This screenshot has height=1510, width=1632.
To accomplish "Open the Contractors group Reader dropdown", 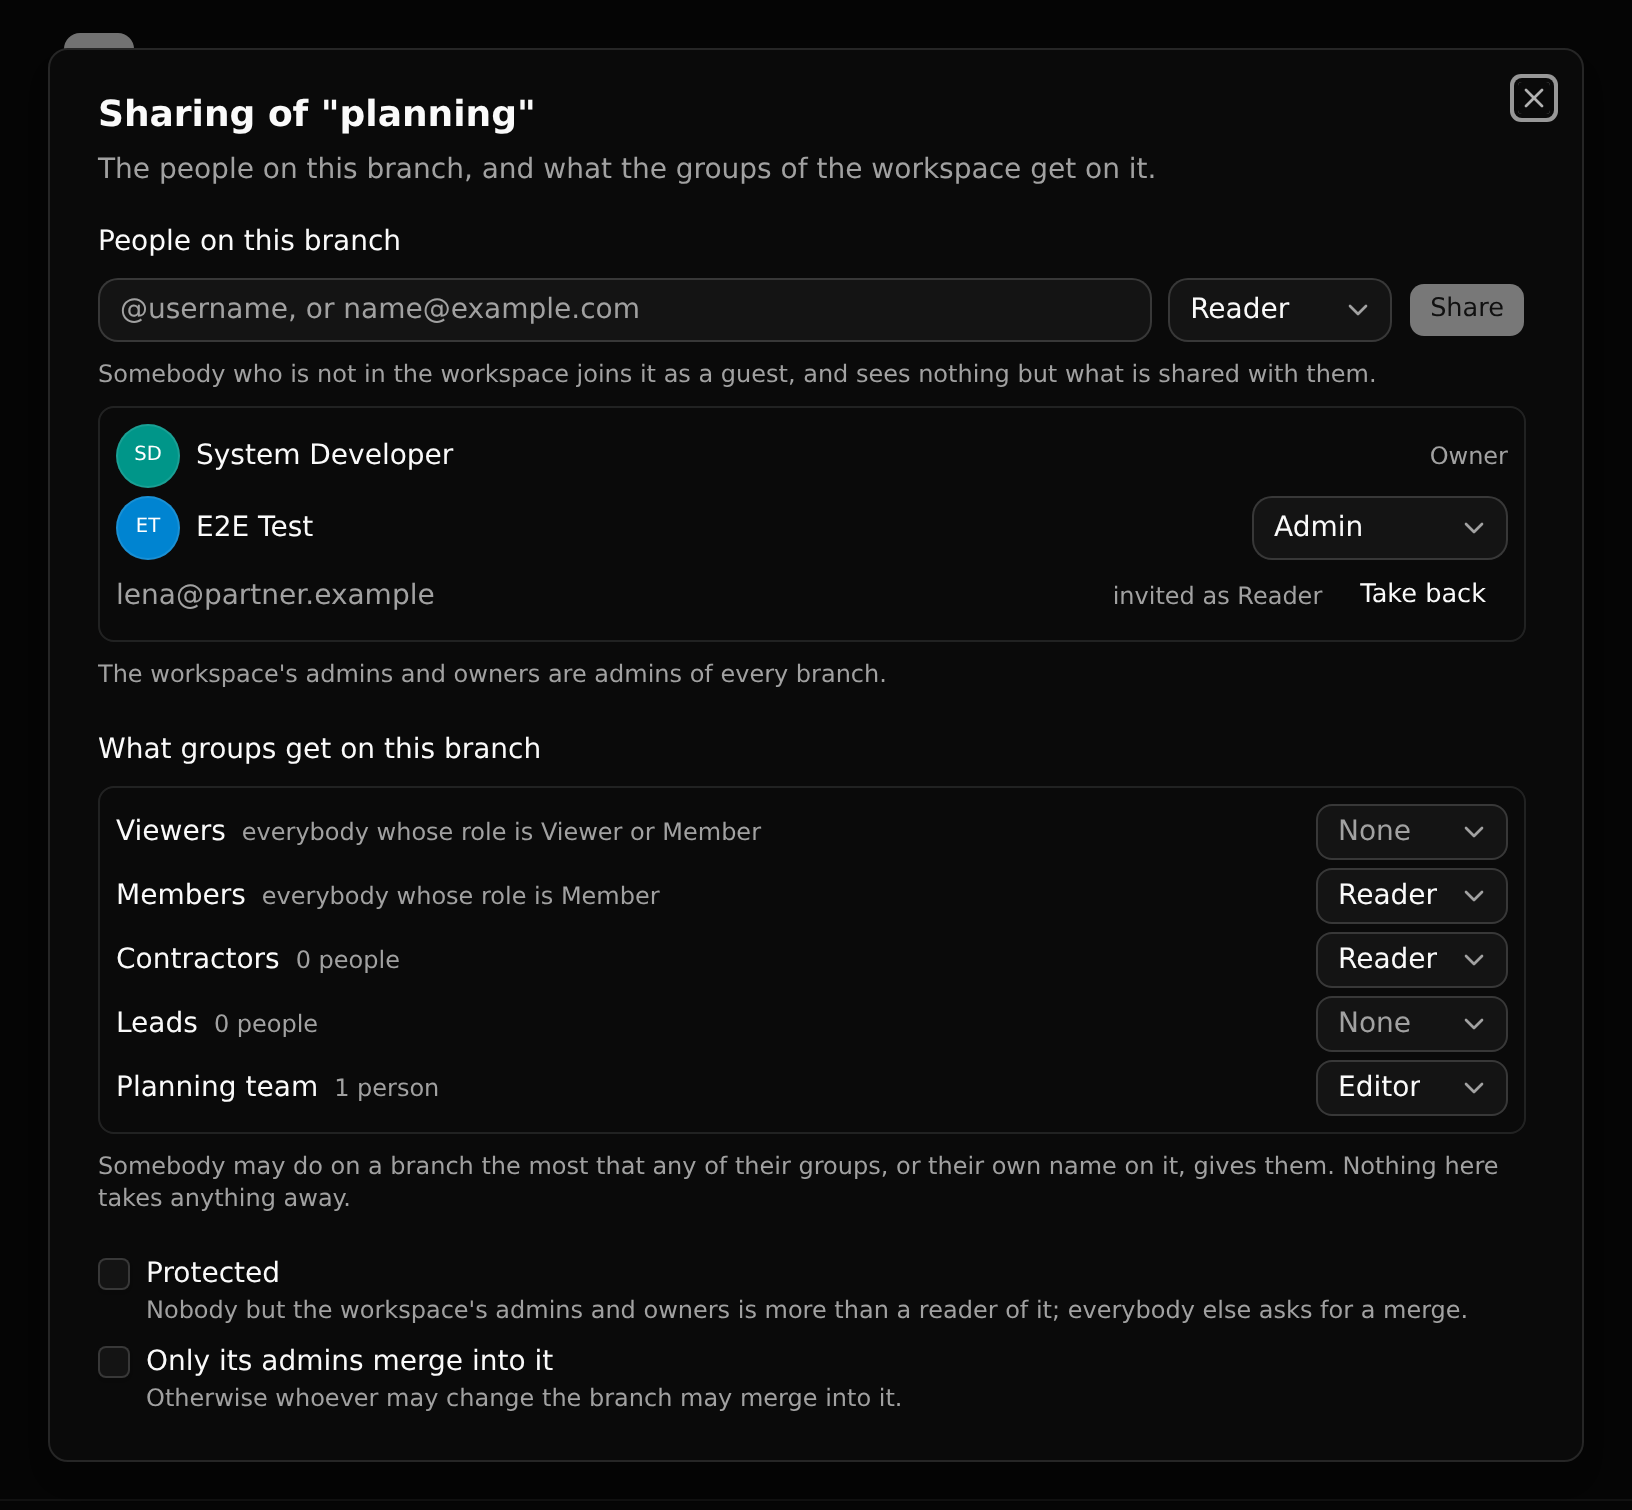I will click(1411, 959).
